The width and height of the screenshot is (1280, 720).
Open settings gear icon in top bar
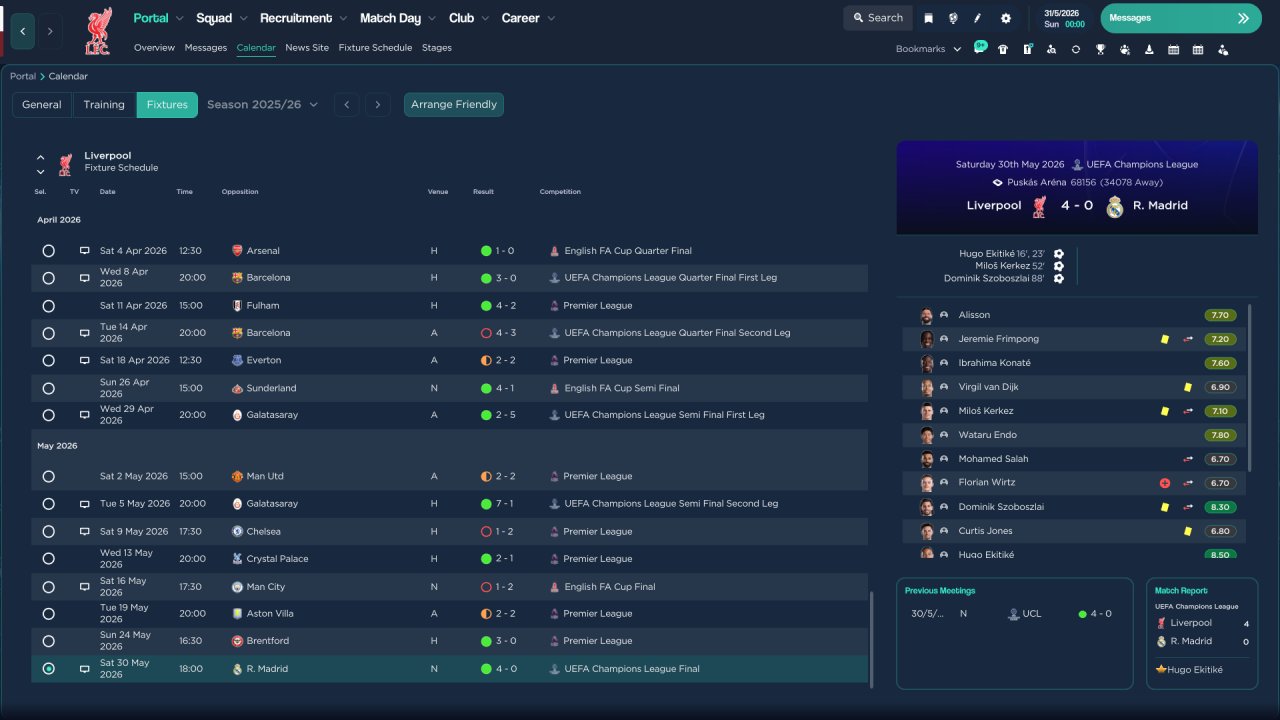click(x=1006, y=18)
